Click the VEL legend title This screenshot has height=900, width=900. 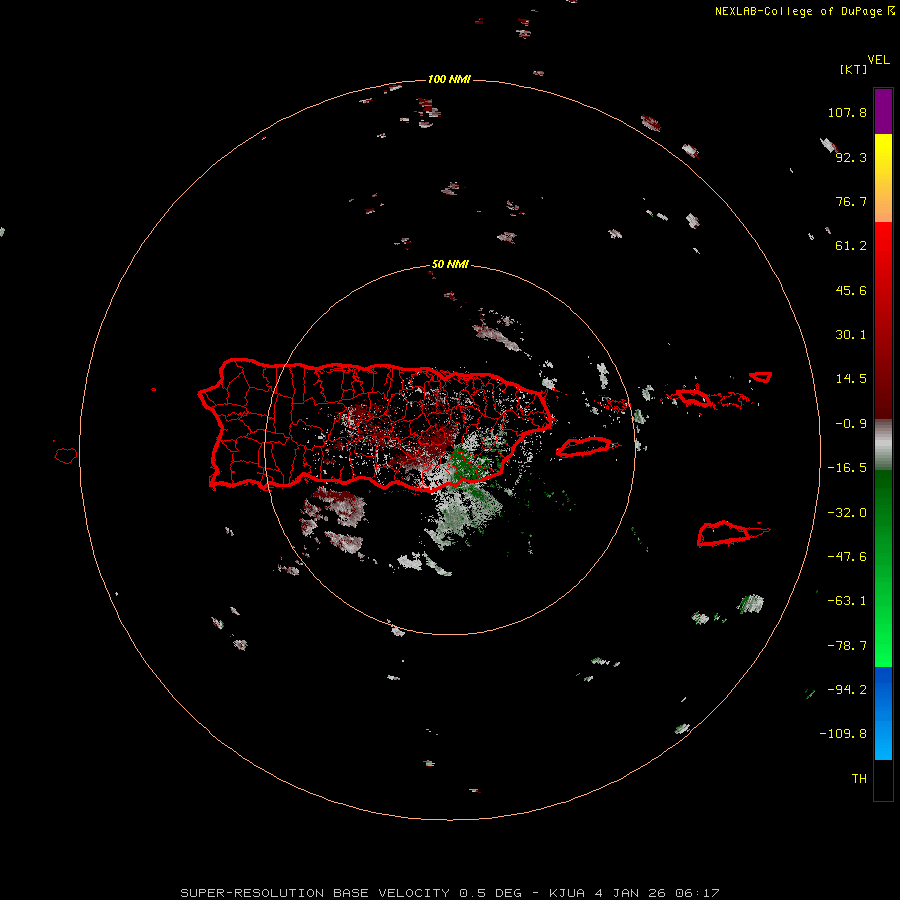coord(878,60)
